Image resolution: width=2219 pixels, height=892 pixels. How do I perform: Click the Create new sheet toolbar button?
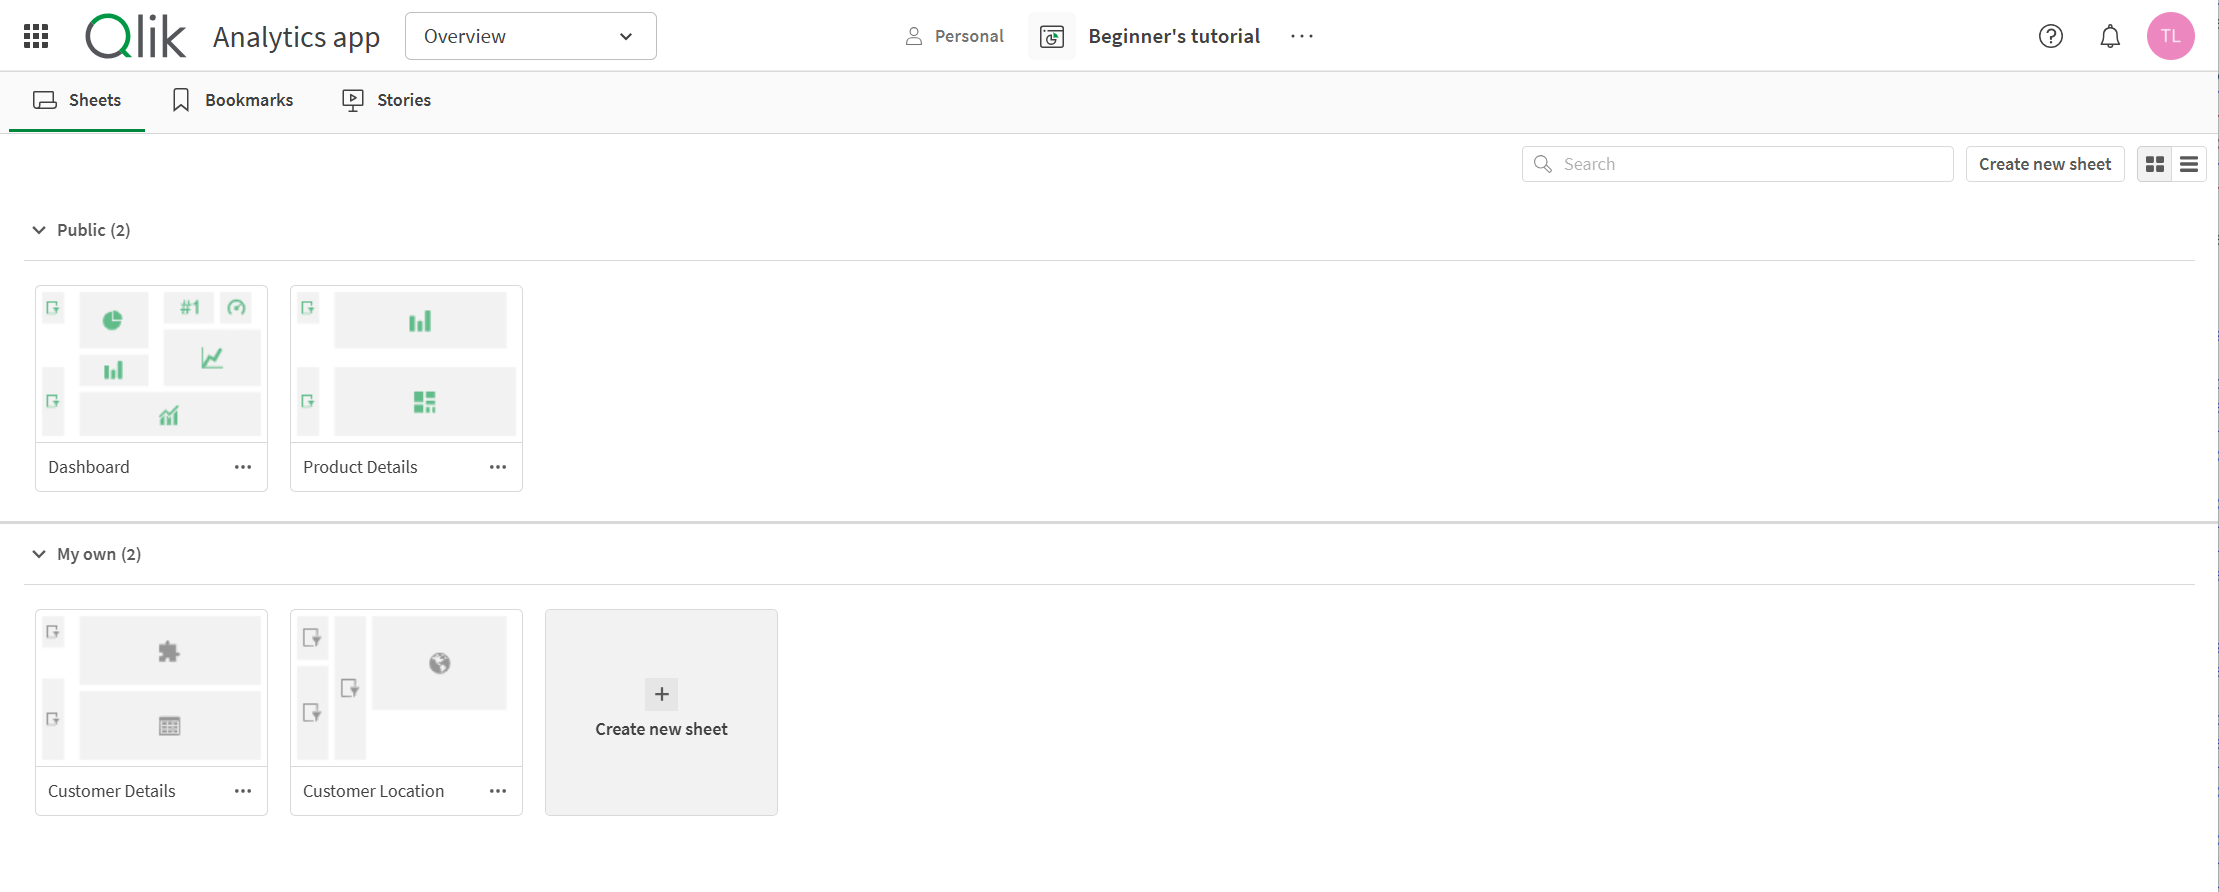pyautogui.click(x=2044, y=164)
